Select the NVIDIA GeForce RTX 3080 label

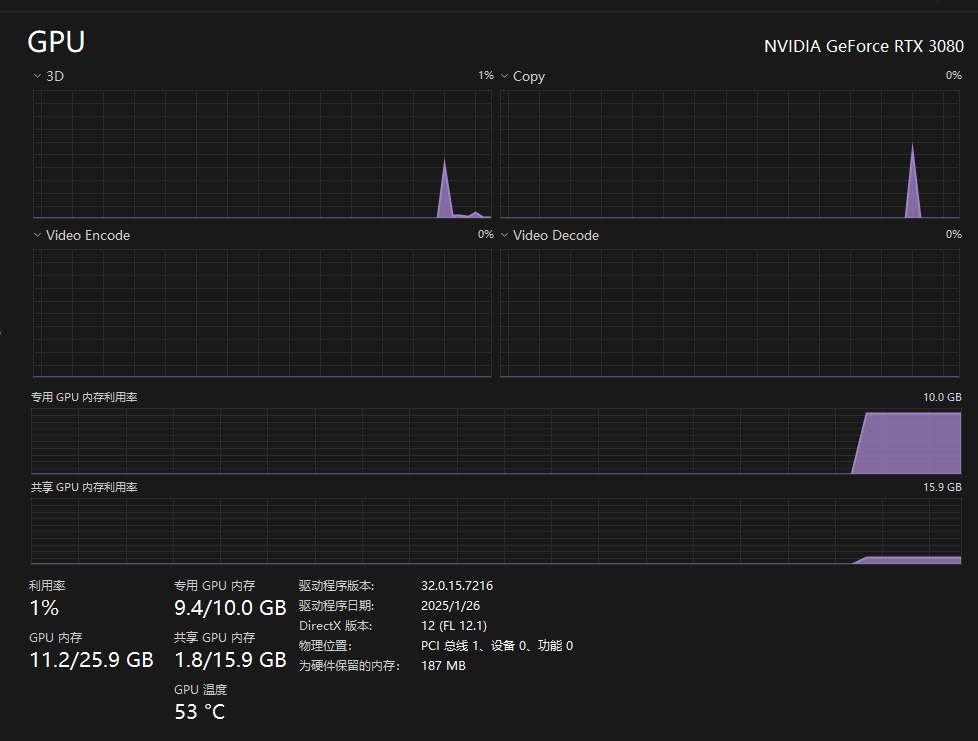point(863,47)
